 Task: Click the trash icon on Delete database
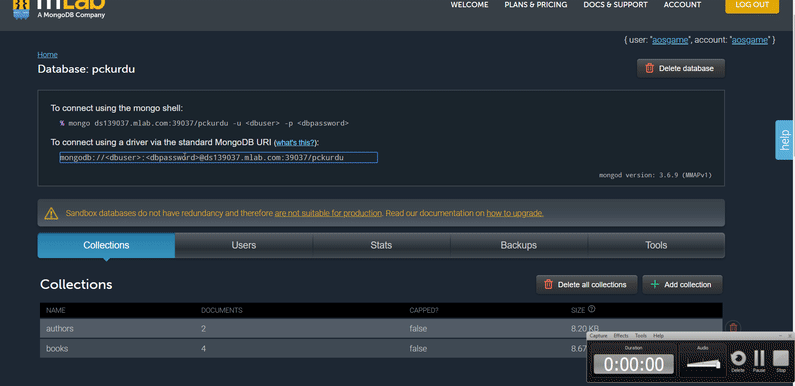coord(649,68)
